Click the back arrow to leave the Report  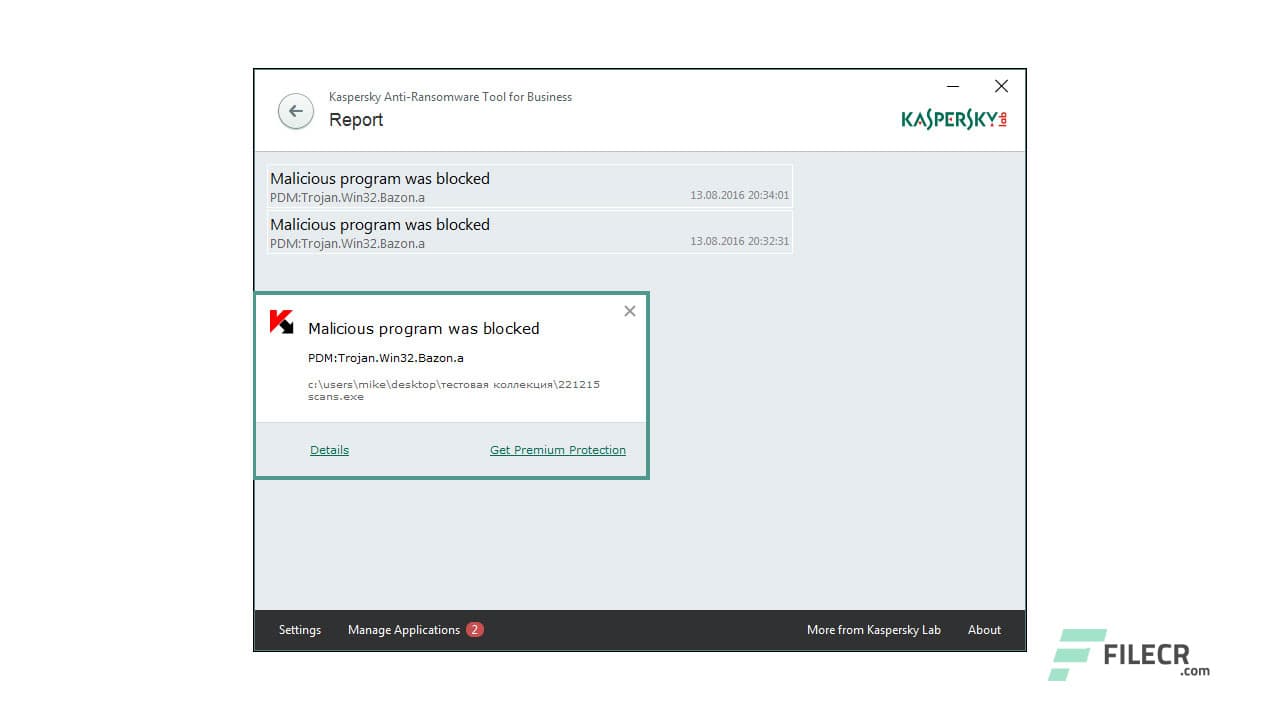click(295, 111)
